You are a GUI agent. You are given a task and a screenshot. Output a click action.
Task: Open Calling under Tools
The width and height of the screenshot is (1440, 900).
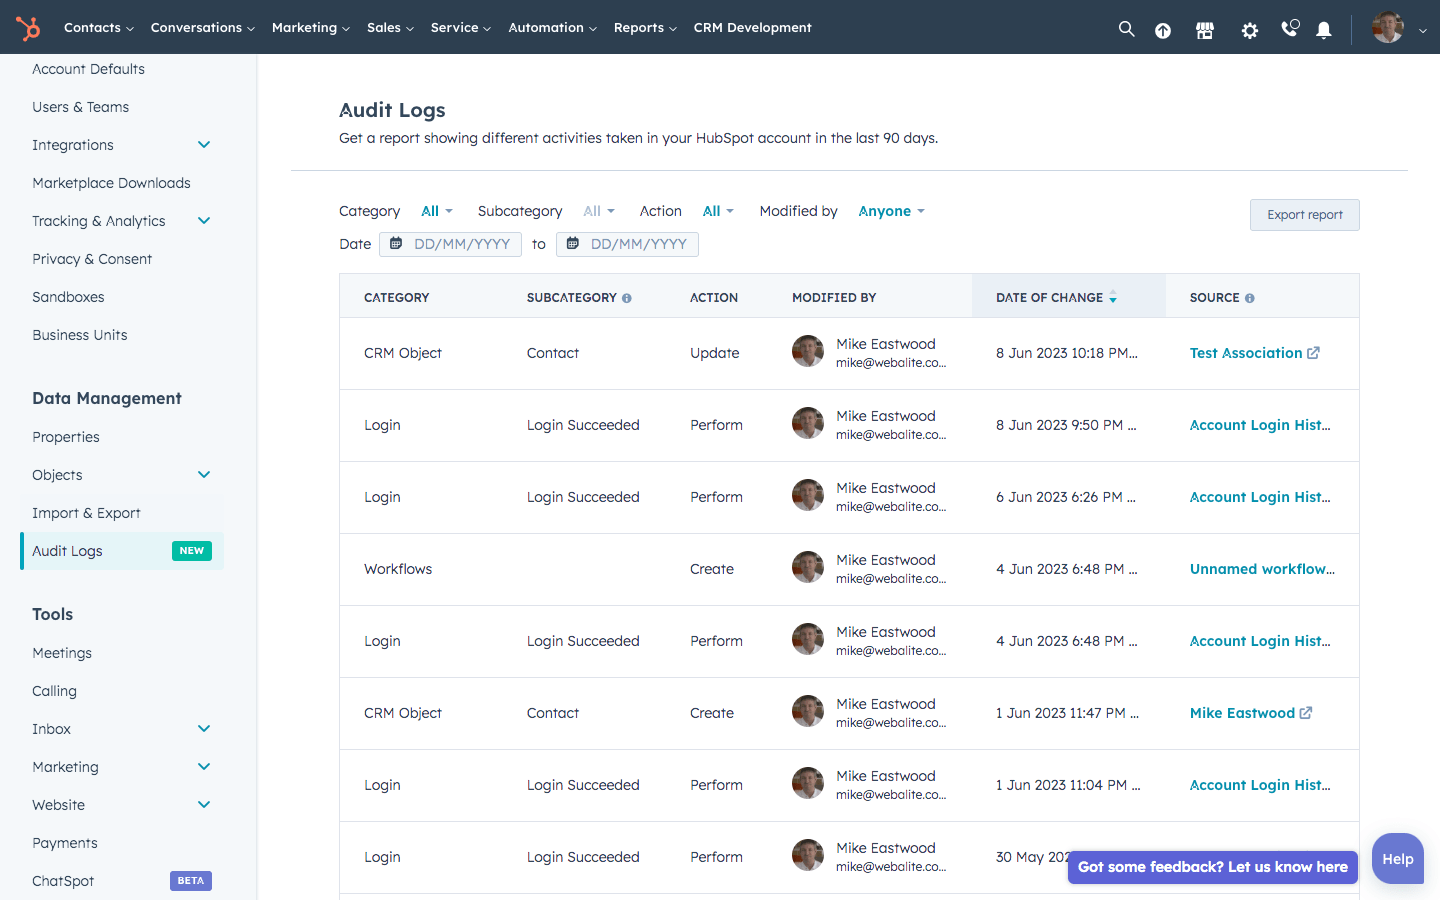pyautogui.click(x=54, y=691)
